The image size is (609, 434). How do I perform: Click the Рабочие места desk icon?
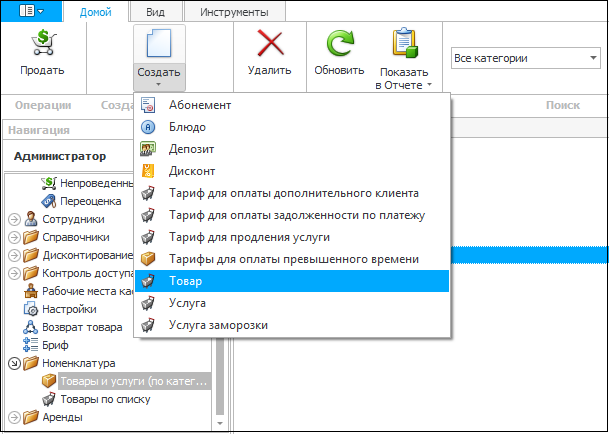(31, 291)
